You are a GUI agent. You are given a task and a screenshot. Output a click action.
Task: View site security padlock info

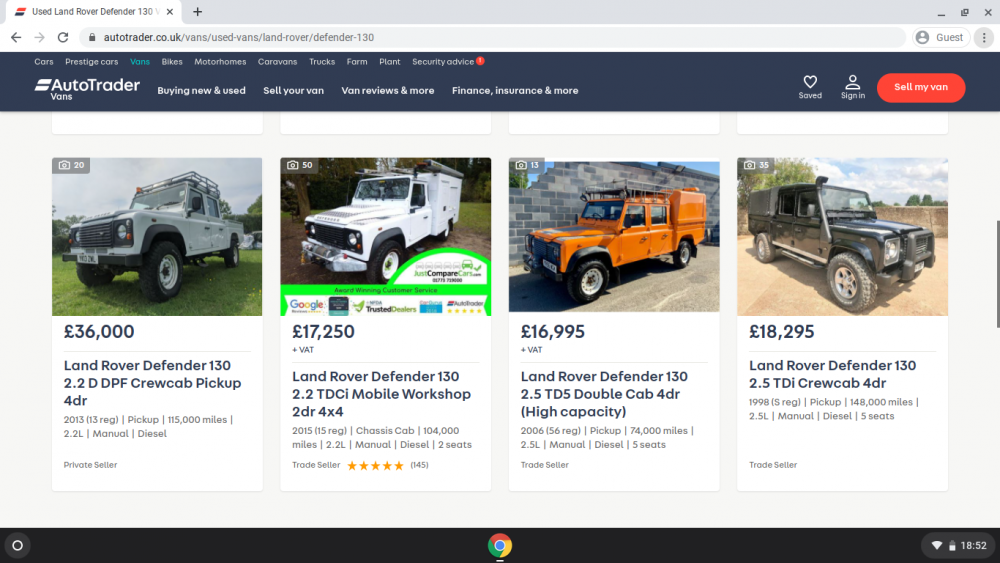[x=92, y=38]
